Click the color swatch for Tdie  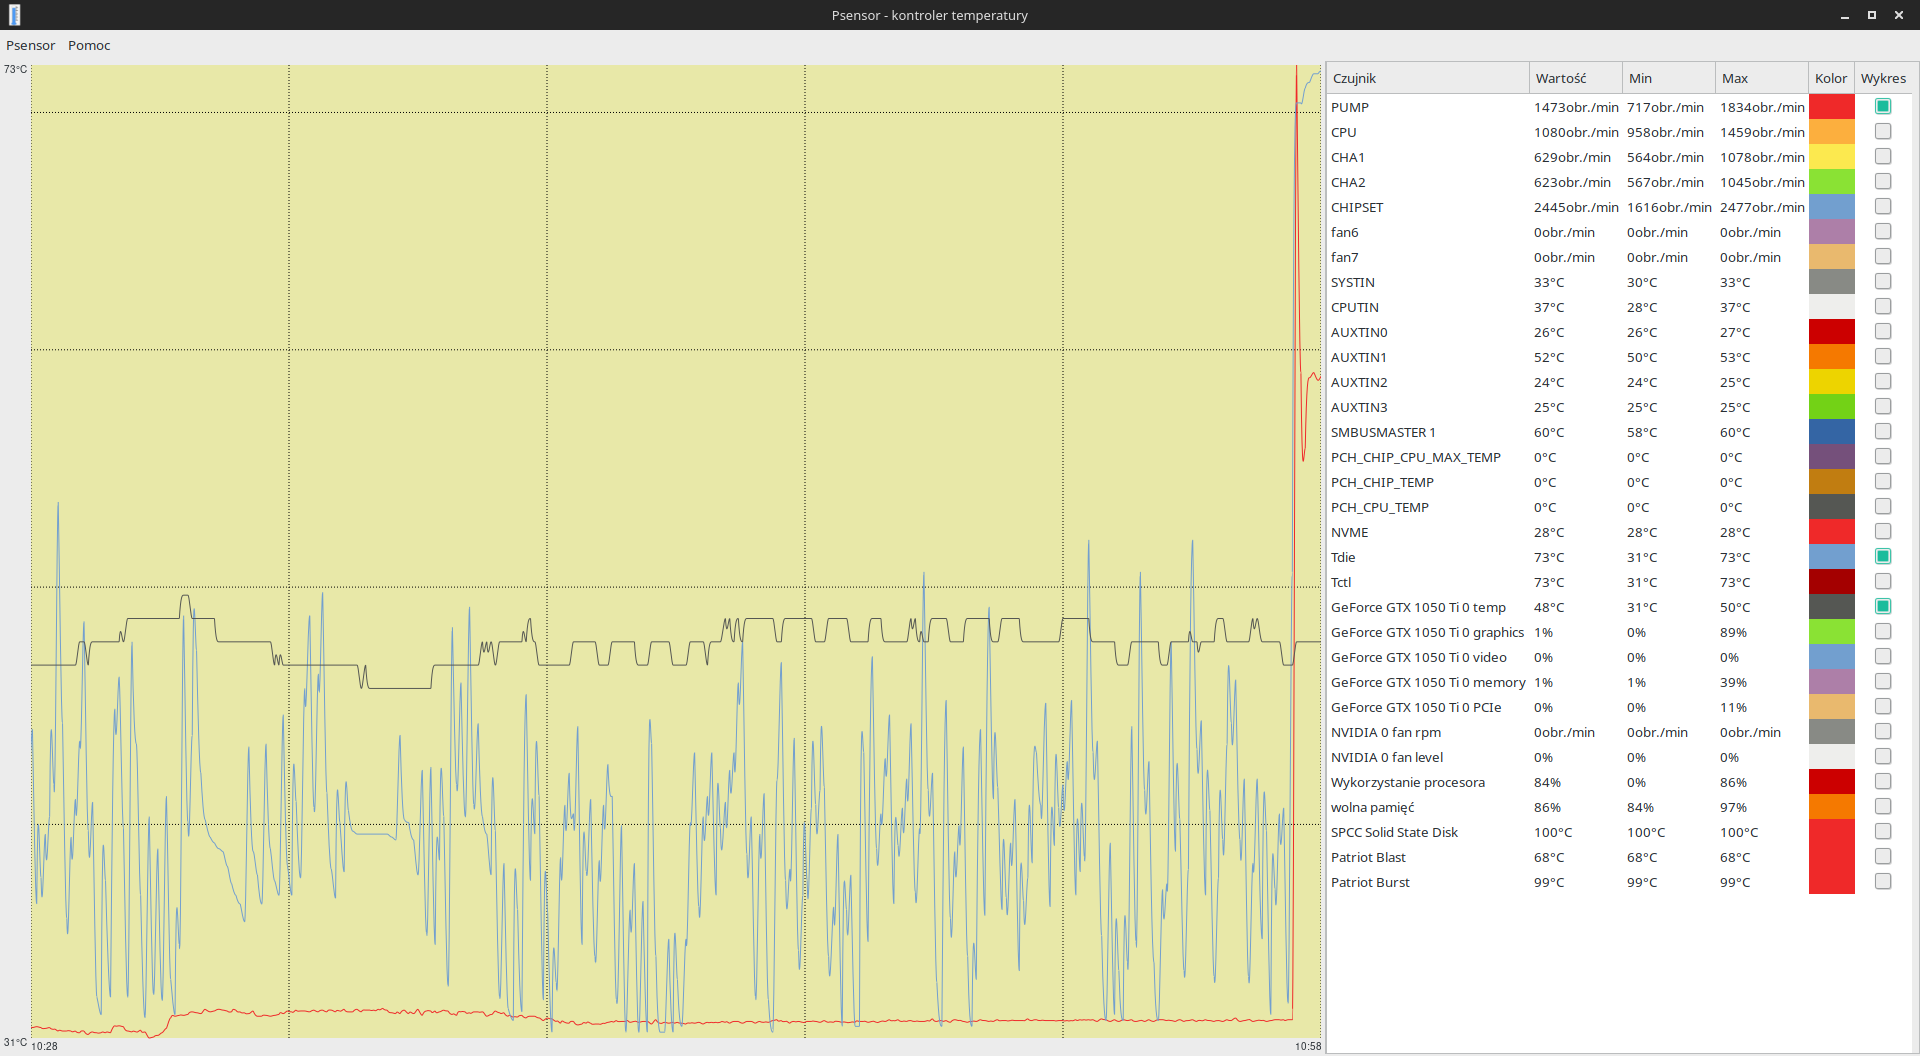click(1831, 556)
